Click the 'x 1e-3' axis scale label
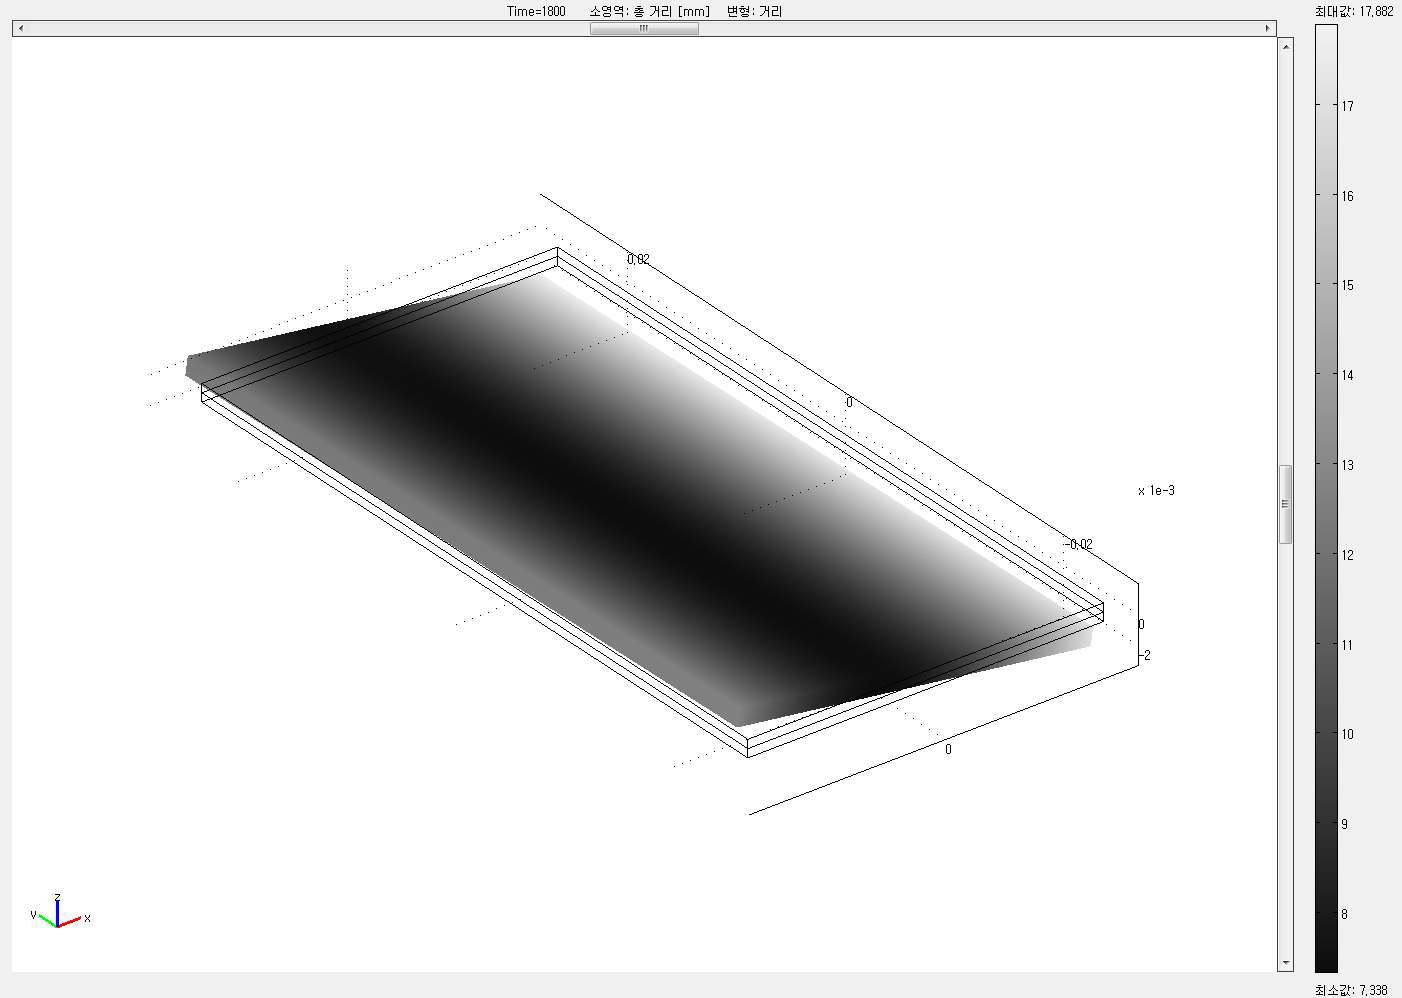 [x=1156, y=490]
